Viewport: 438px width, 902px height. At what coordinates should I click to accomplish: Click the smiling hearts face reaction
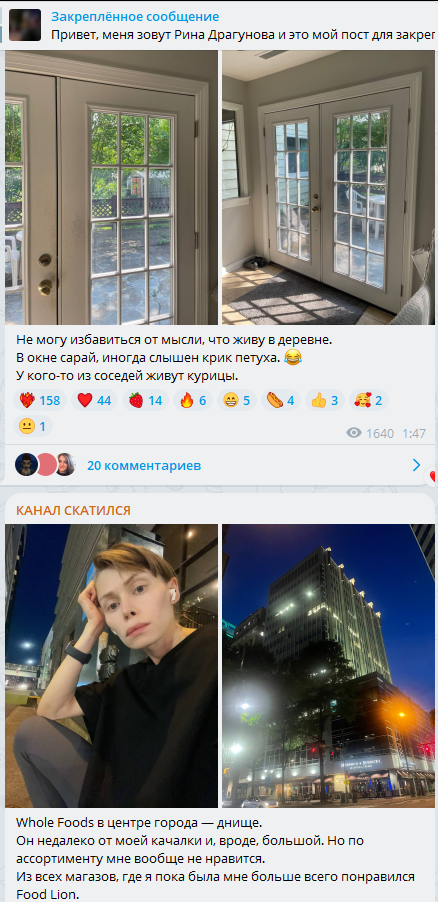point(369,400)
